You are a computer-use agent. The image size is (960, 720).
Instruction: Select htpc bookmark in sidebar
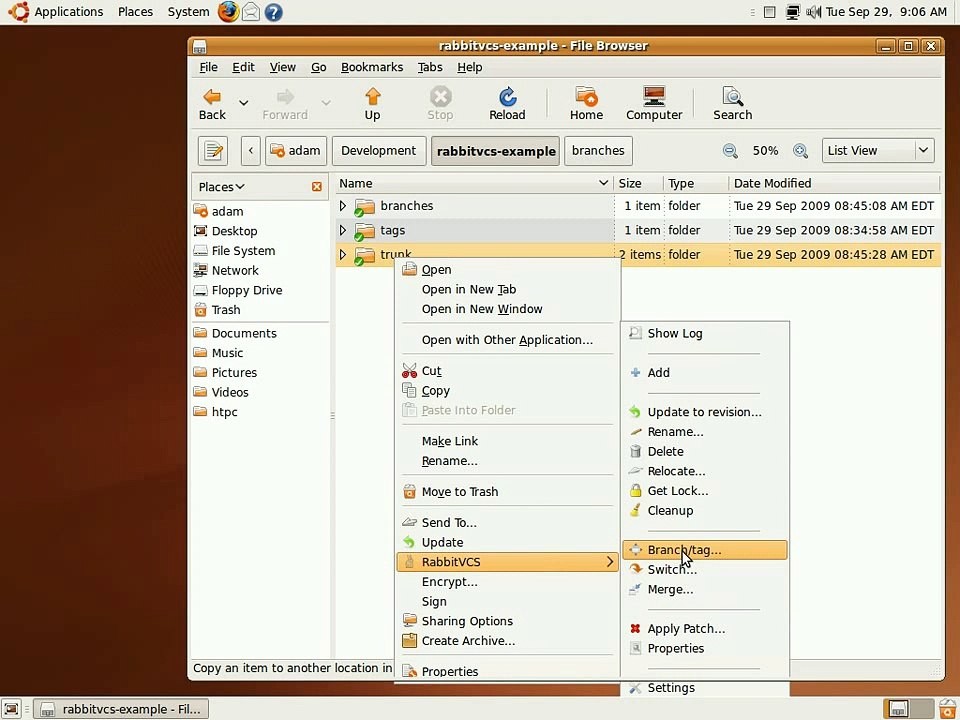click(260, 412)
